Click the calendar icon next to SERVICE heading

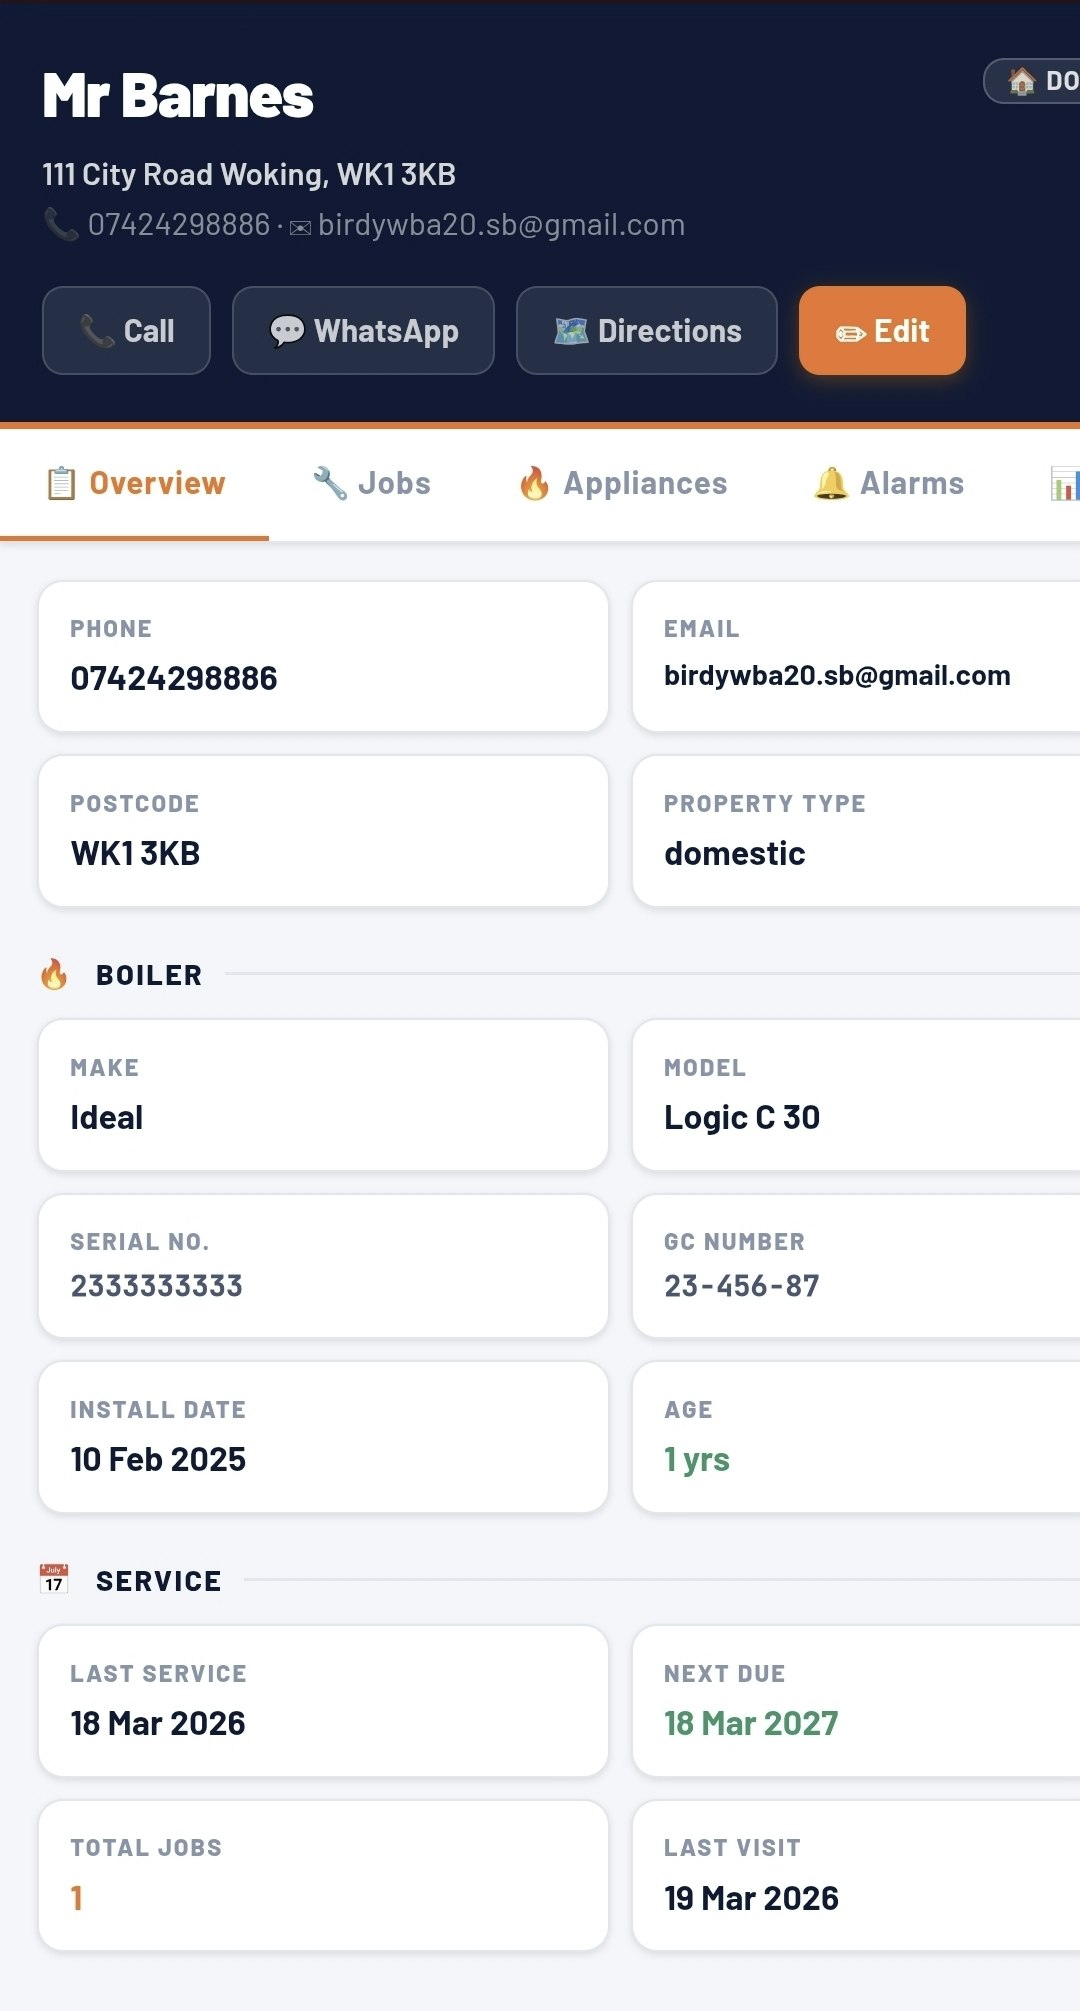pyautogui.click(x=54, y=1579)
